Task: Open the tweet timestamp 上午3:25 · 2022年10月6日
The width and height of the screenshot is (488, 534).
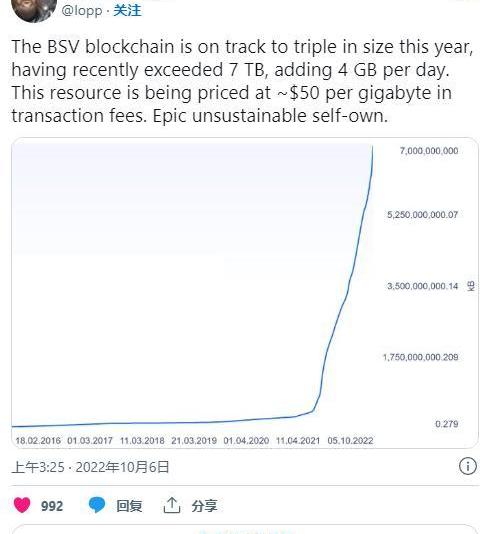Action: (91, 467)
